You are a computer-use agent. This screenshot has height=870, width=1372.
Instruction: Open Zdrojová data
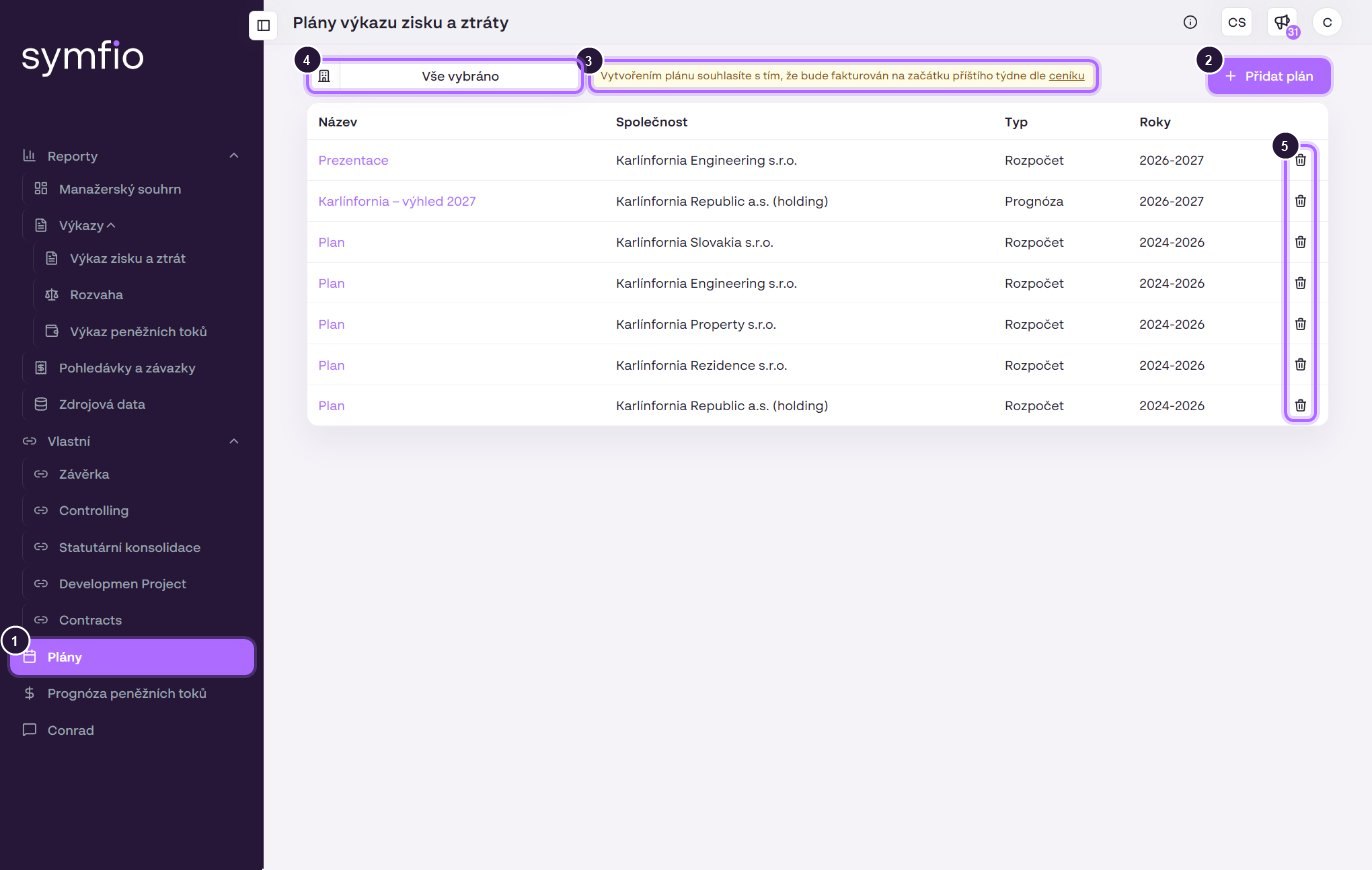coord(102,404)
